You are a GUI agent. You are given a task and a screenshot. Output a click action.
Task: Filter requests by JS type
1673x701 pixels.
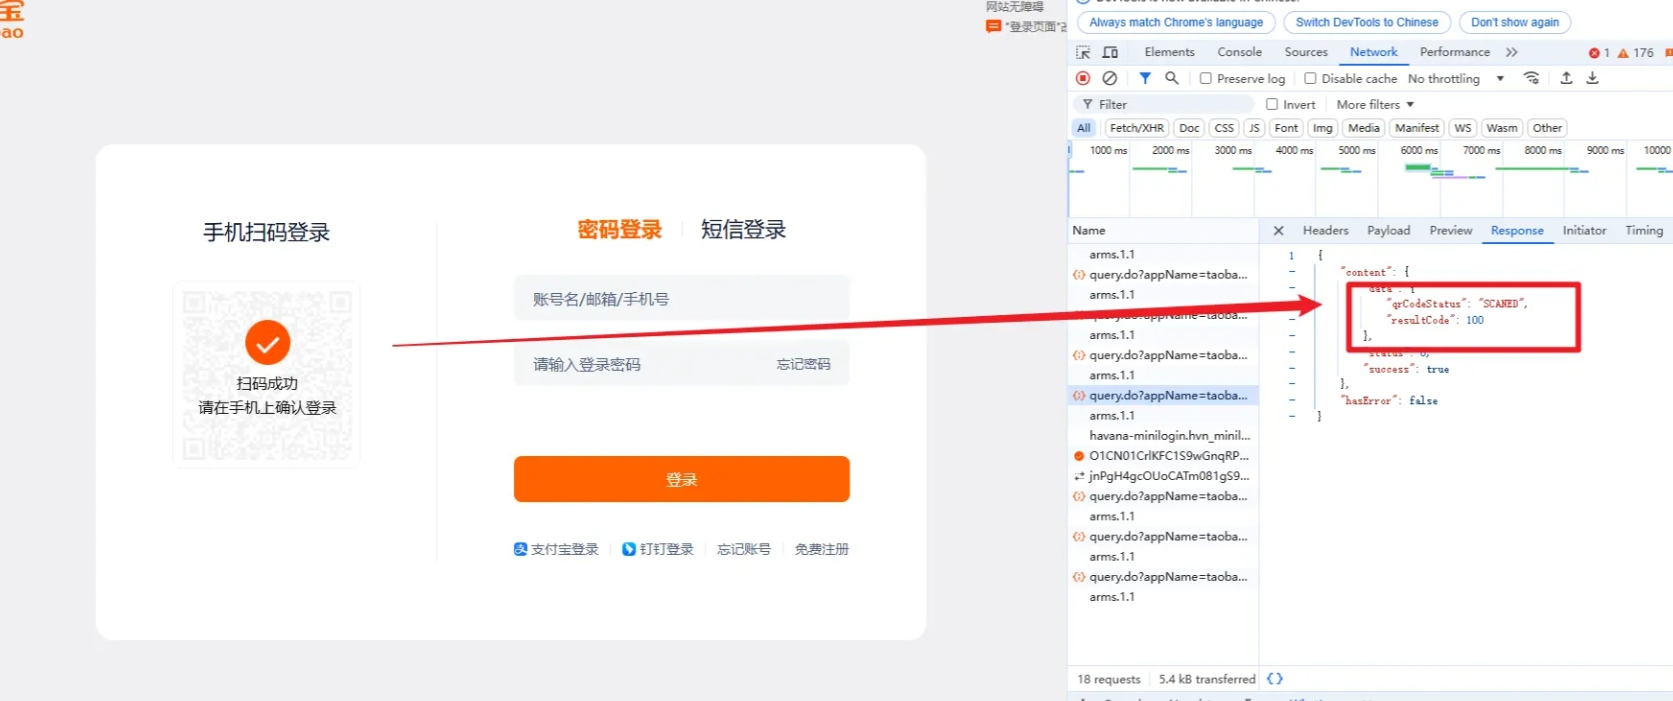[1254, 128]
